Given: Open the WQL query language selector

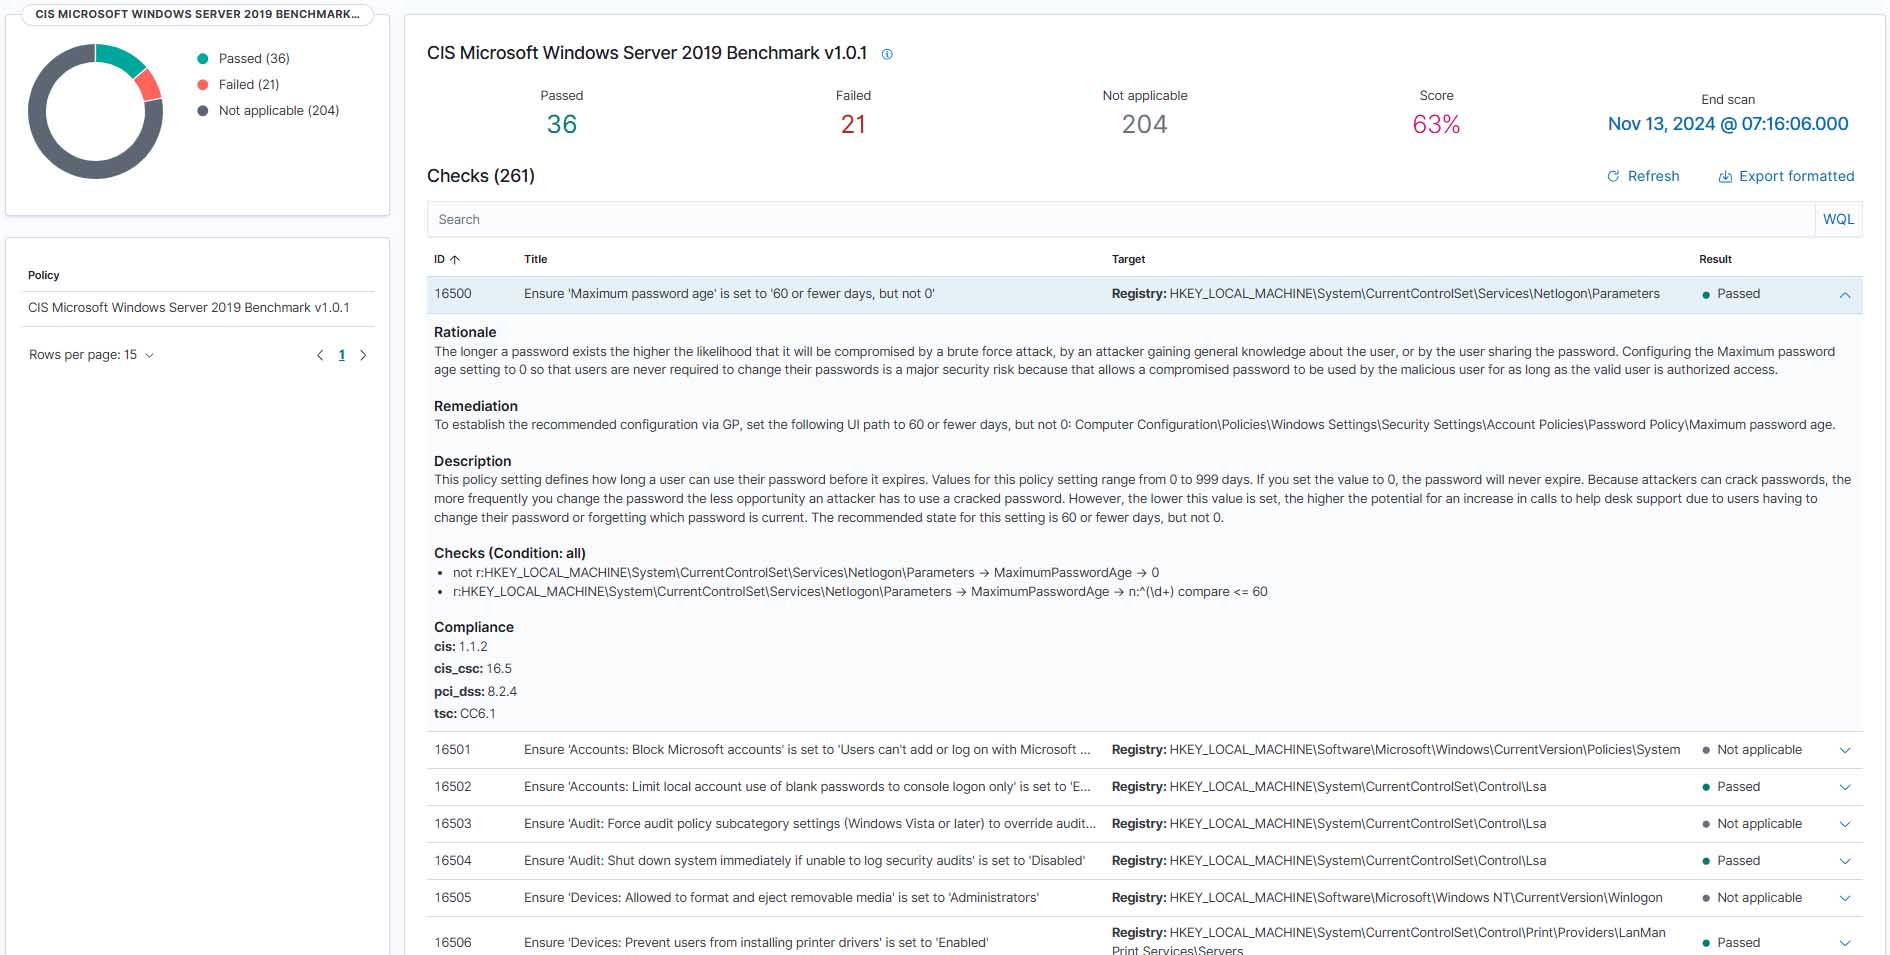Looking at the screenshot, I should [1838, 219].
